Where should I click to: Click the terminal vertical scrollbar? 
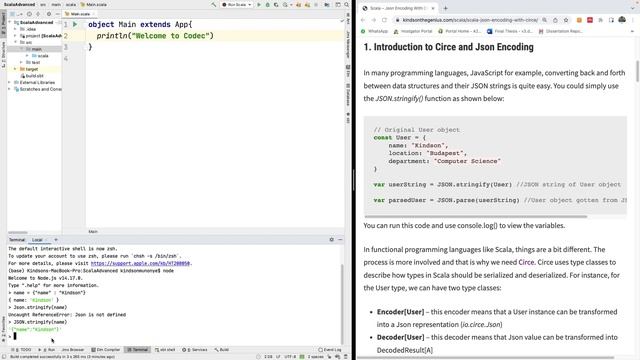click(x=342, y=304)
